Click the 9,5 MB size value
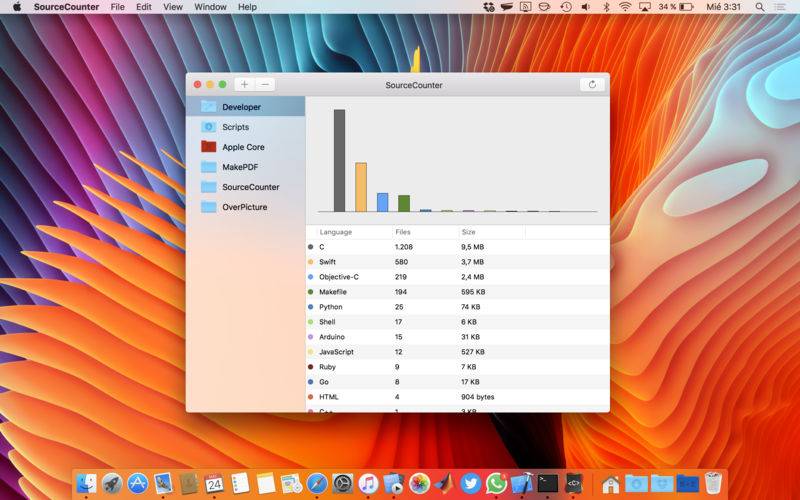The image size is (800, 500). tap(472, 247)
